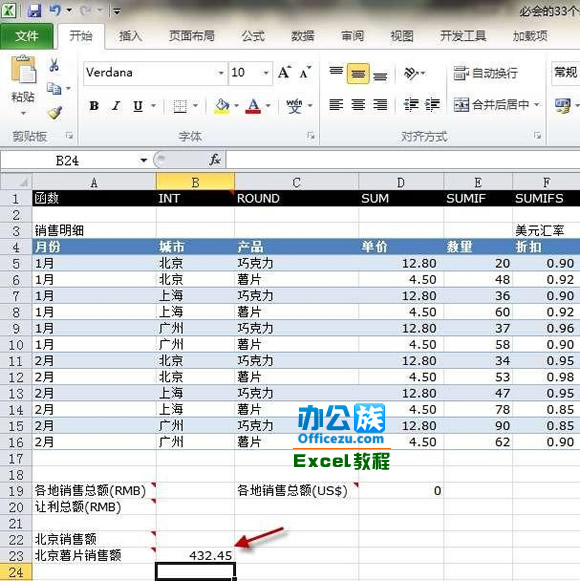Align text left
Image resolution: width=580 pixels, height=581 pixels.
click(x=336, y=105)
